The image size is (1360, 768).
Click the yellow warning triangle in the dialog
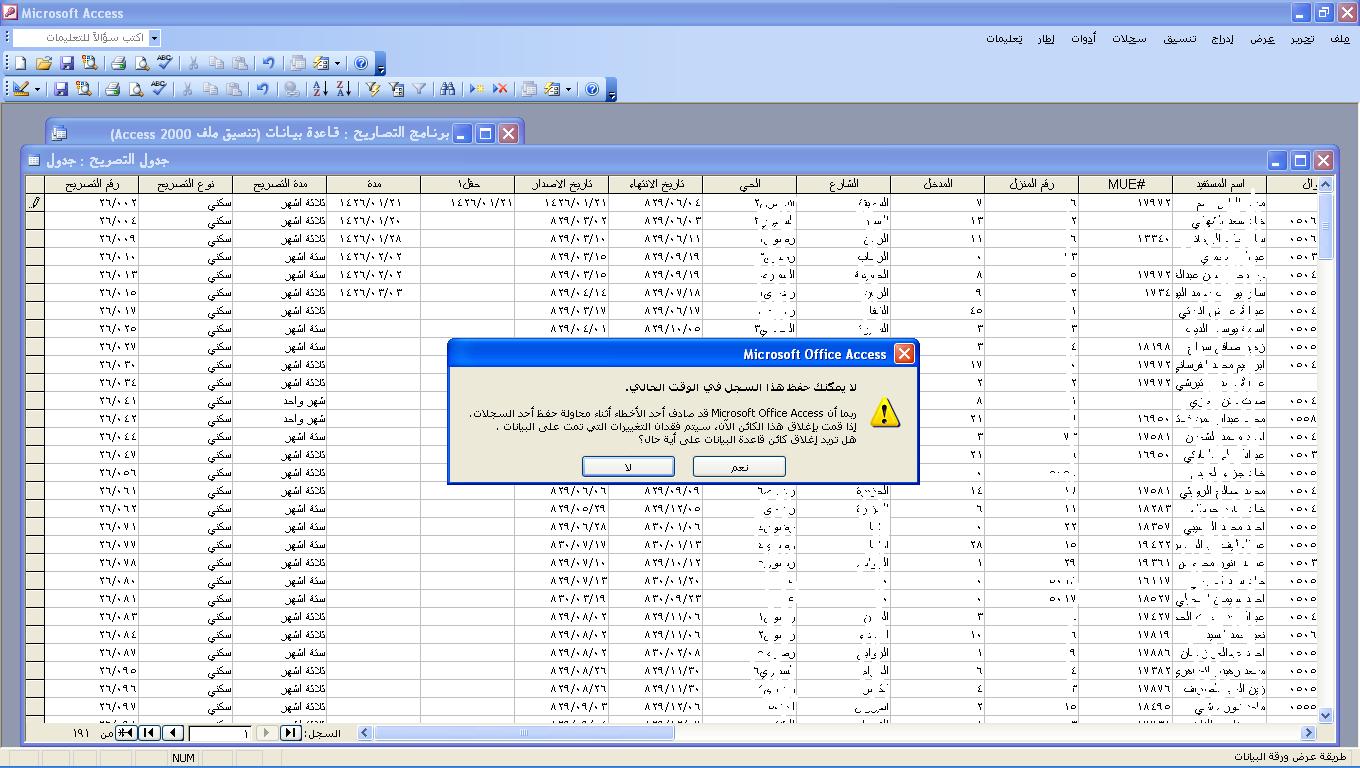(884, 412)
